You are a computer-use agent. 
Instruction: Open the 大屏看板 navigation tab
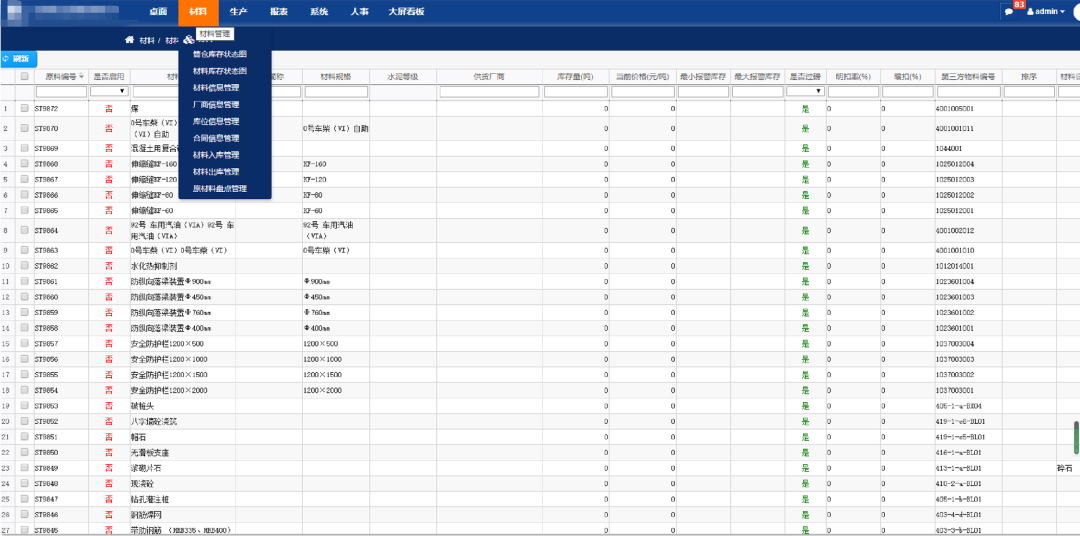point(405,12)
